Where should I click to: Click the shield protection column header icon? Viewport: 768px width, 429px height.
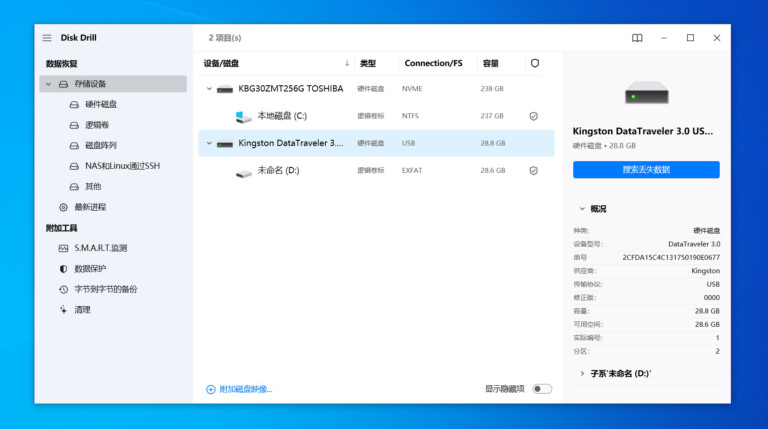click(x=535, y=63)
